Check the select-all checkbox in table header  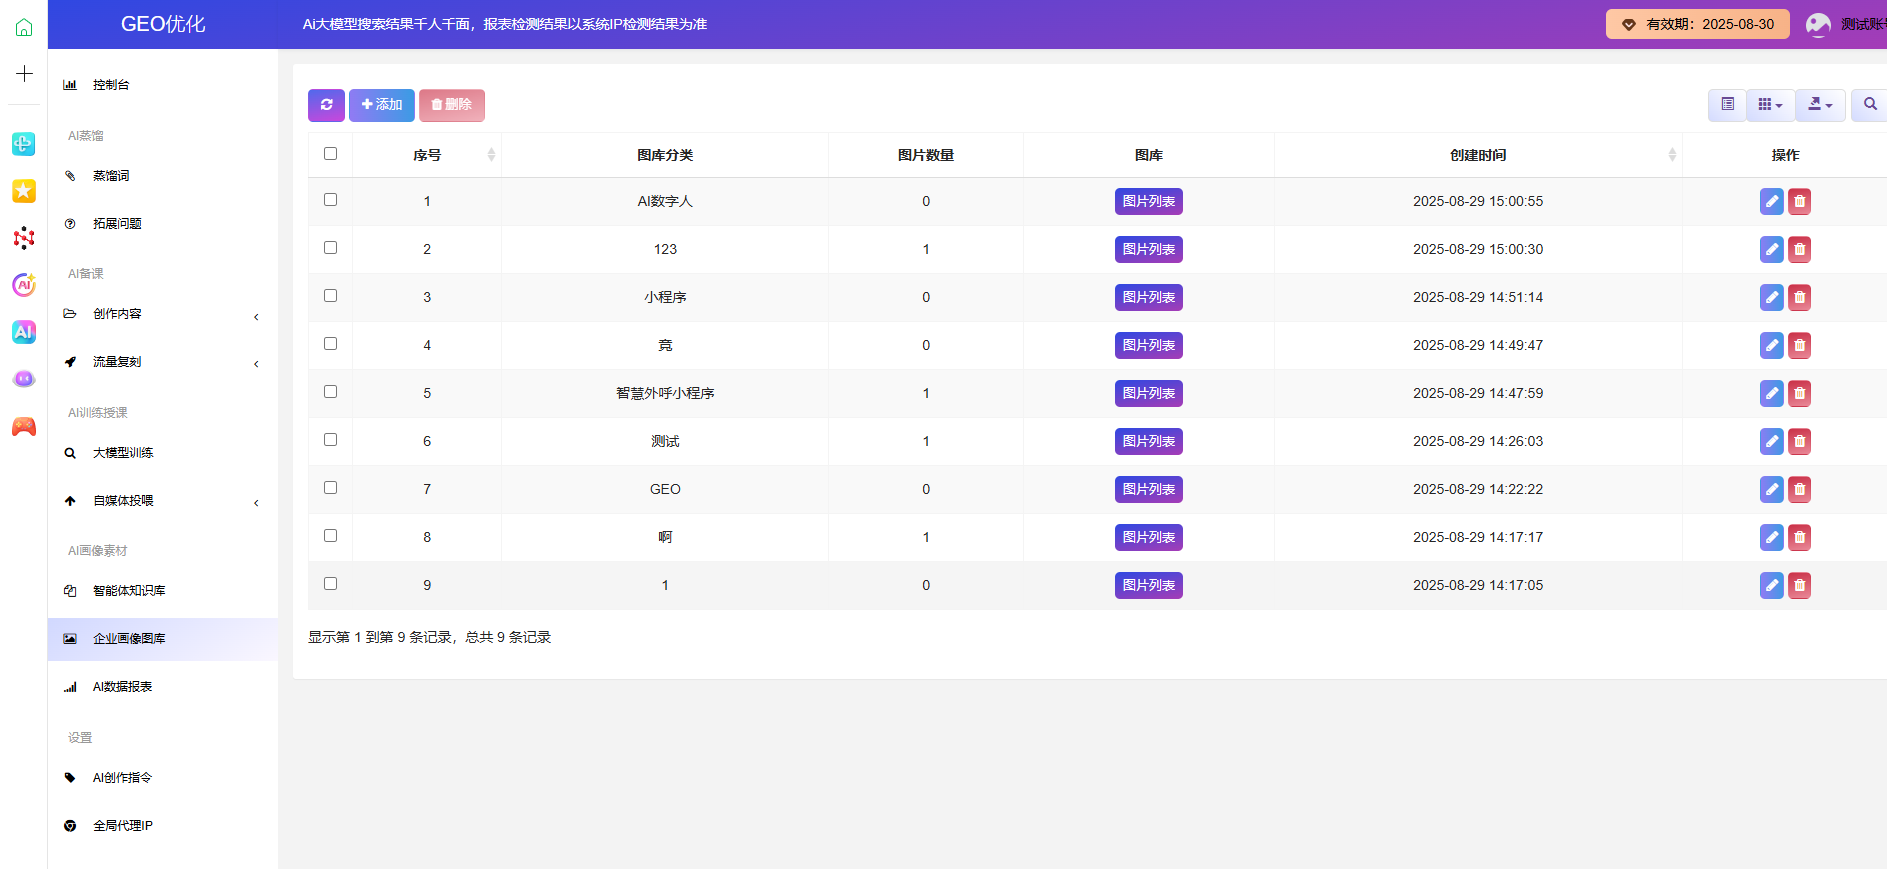(330, 154)
